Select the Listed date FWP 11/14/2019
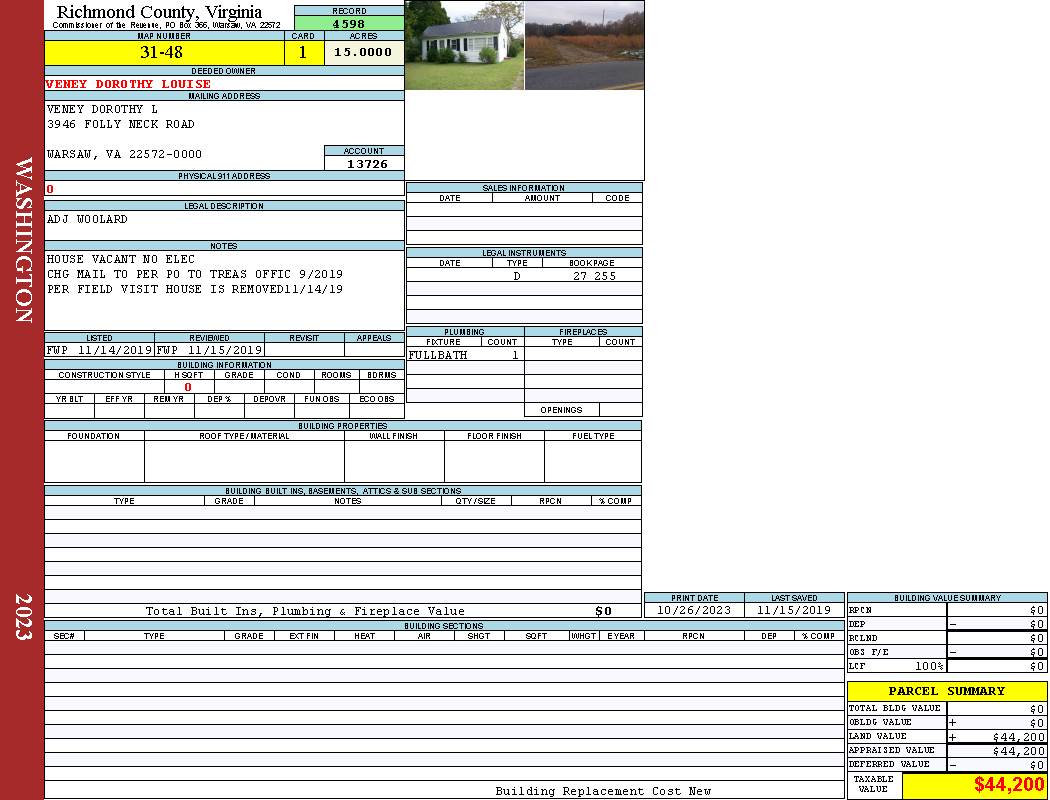Image resolution: width=1050 pixels, height=800 pixels. point(99,351)
